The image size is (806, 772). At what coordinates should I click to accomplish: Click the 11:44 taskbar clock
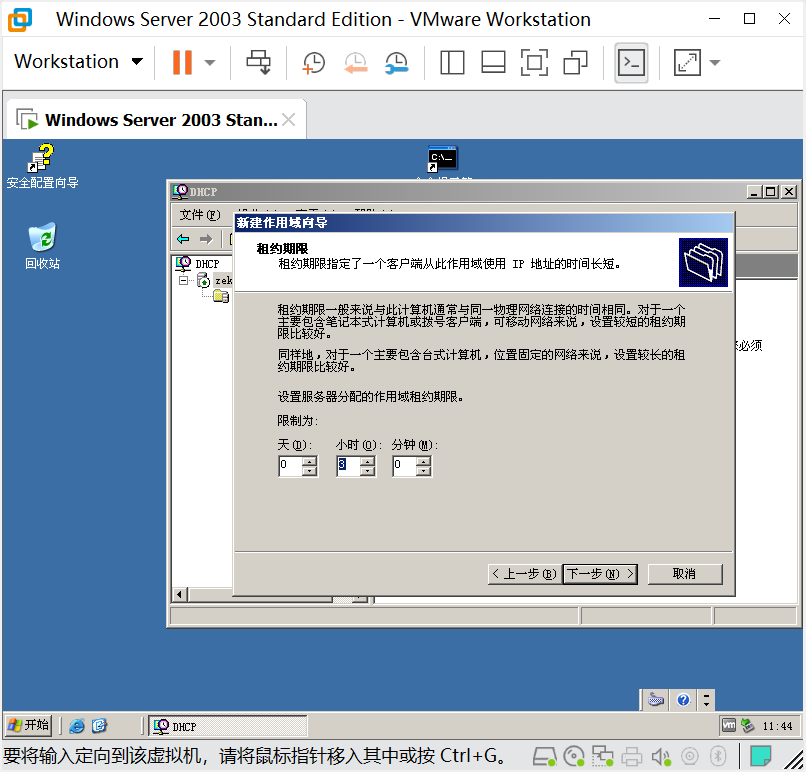click(778, 726)
